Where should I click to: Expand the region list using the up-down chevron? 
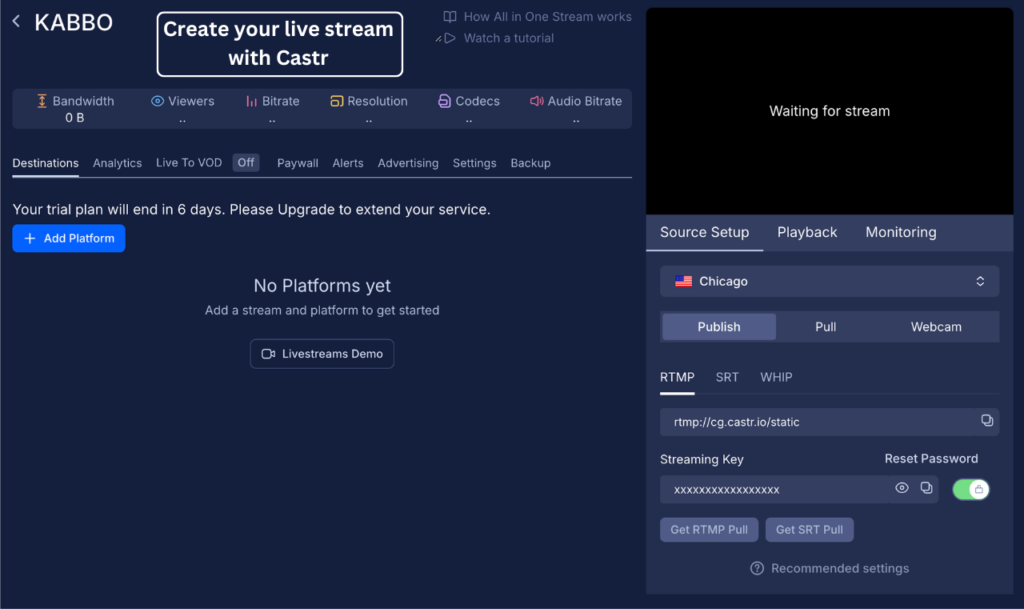tap(980, 281)
